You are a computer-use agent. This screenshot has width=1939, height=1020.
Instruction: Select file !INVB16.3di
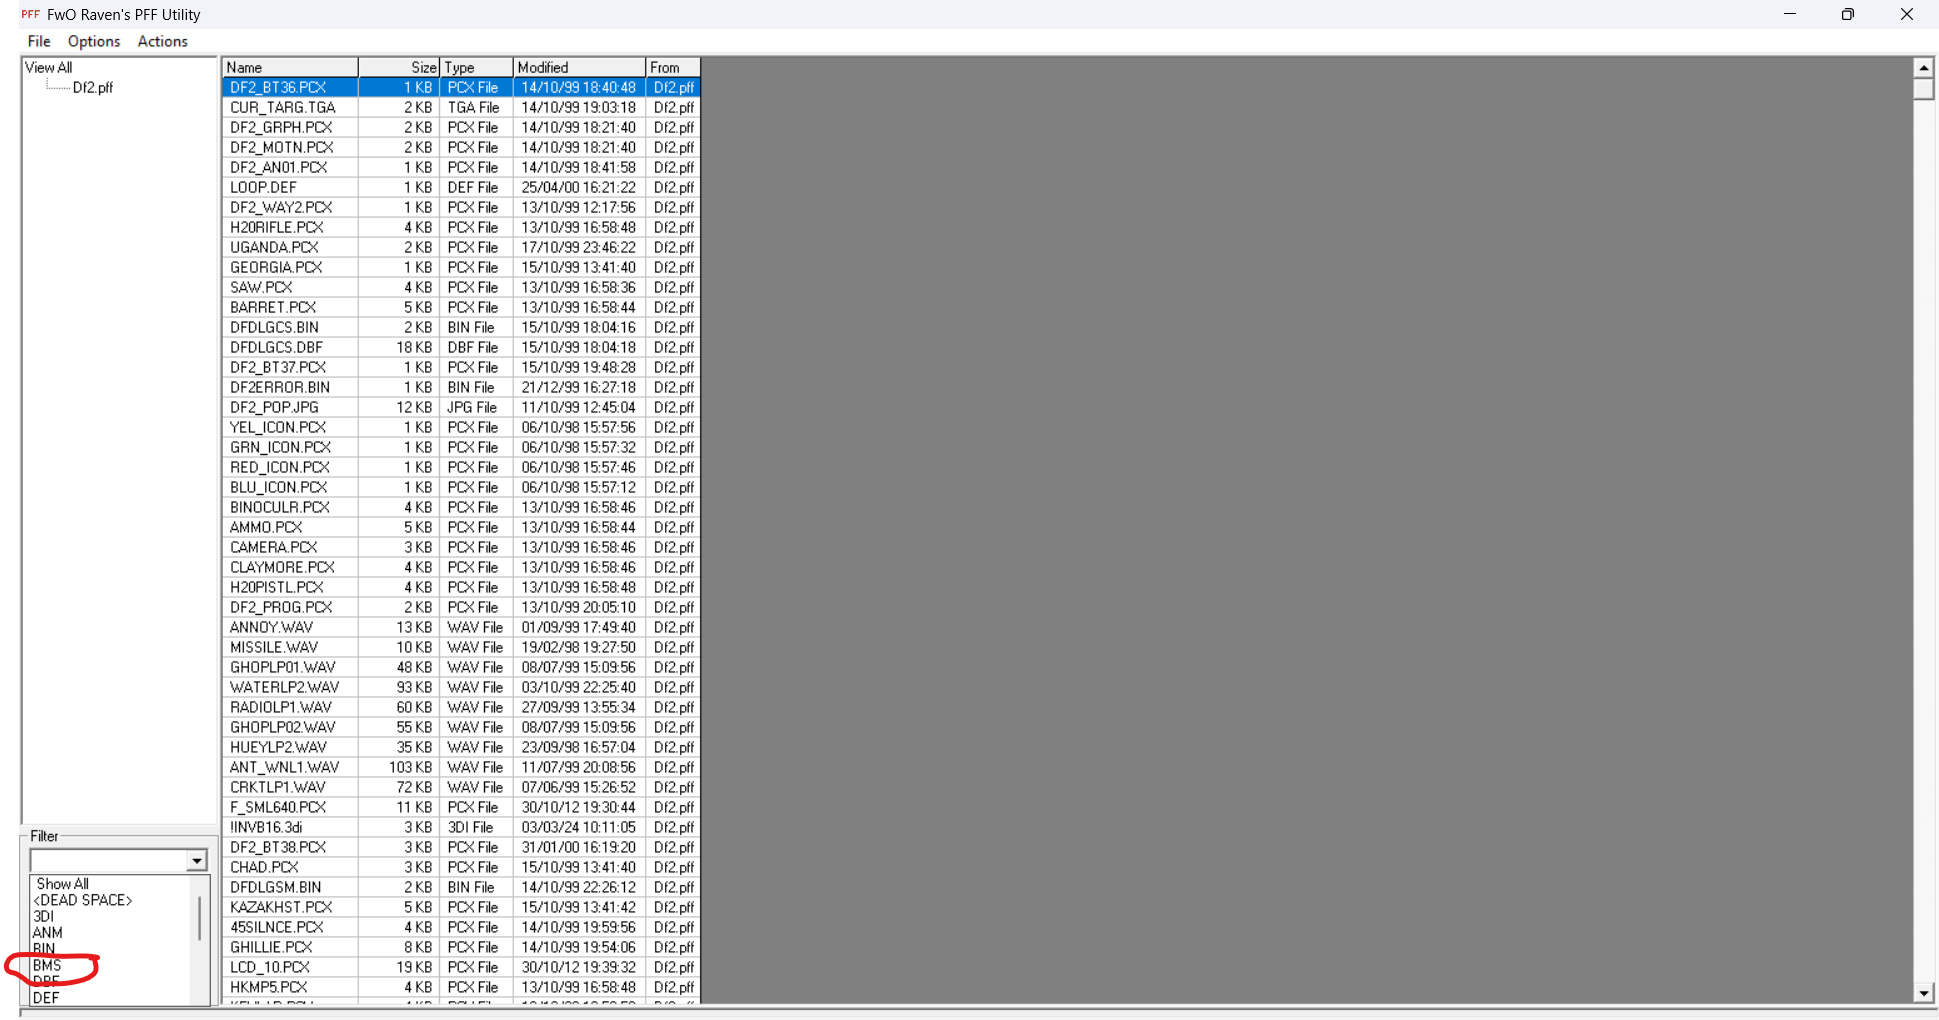point(266,827)
